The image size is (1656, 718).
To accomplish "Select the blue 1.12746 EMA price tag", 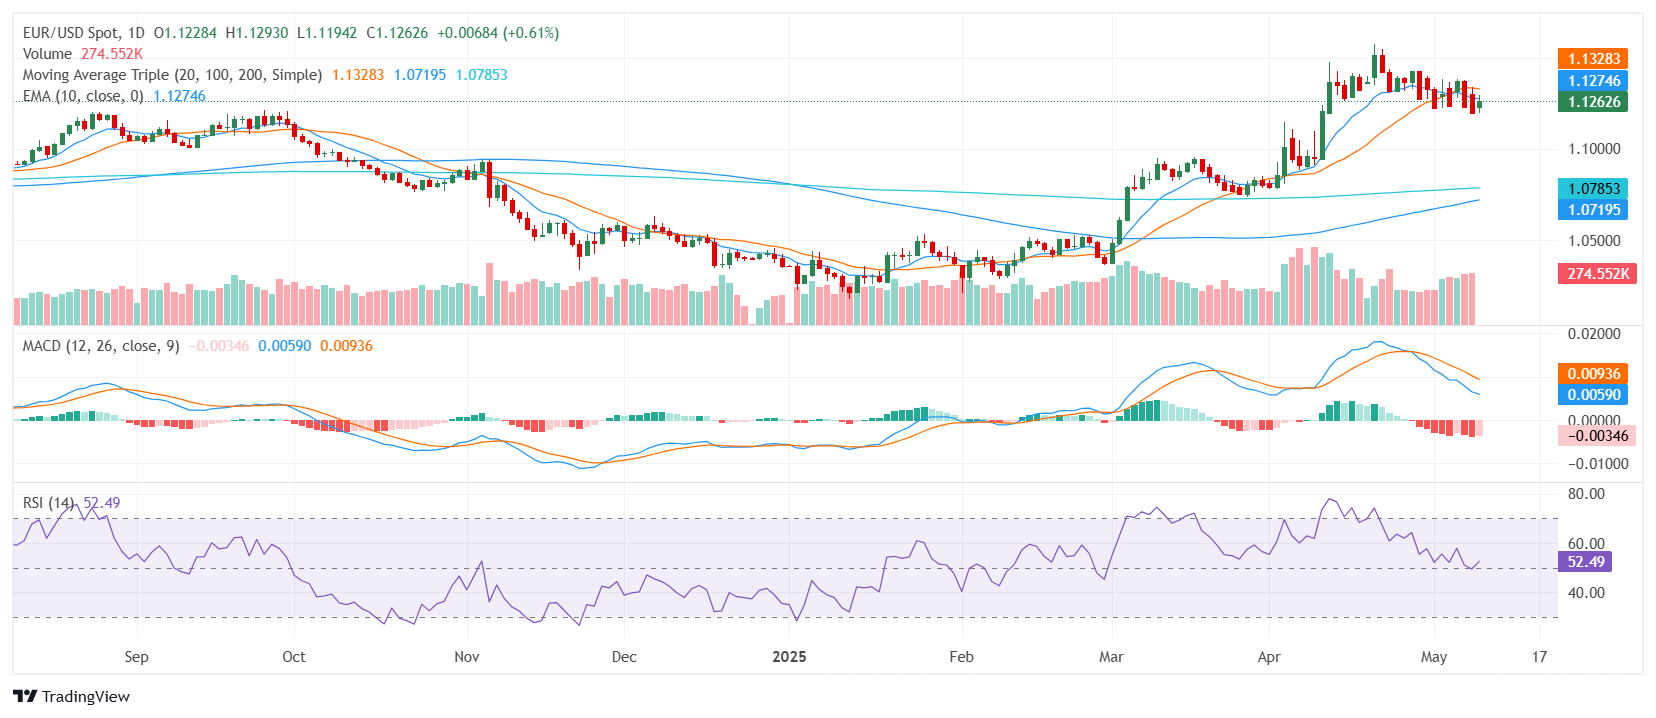I will [1593, 81].
